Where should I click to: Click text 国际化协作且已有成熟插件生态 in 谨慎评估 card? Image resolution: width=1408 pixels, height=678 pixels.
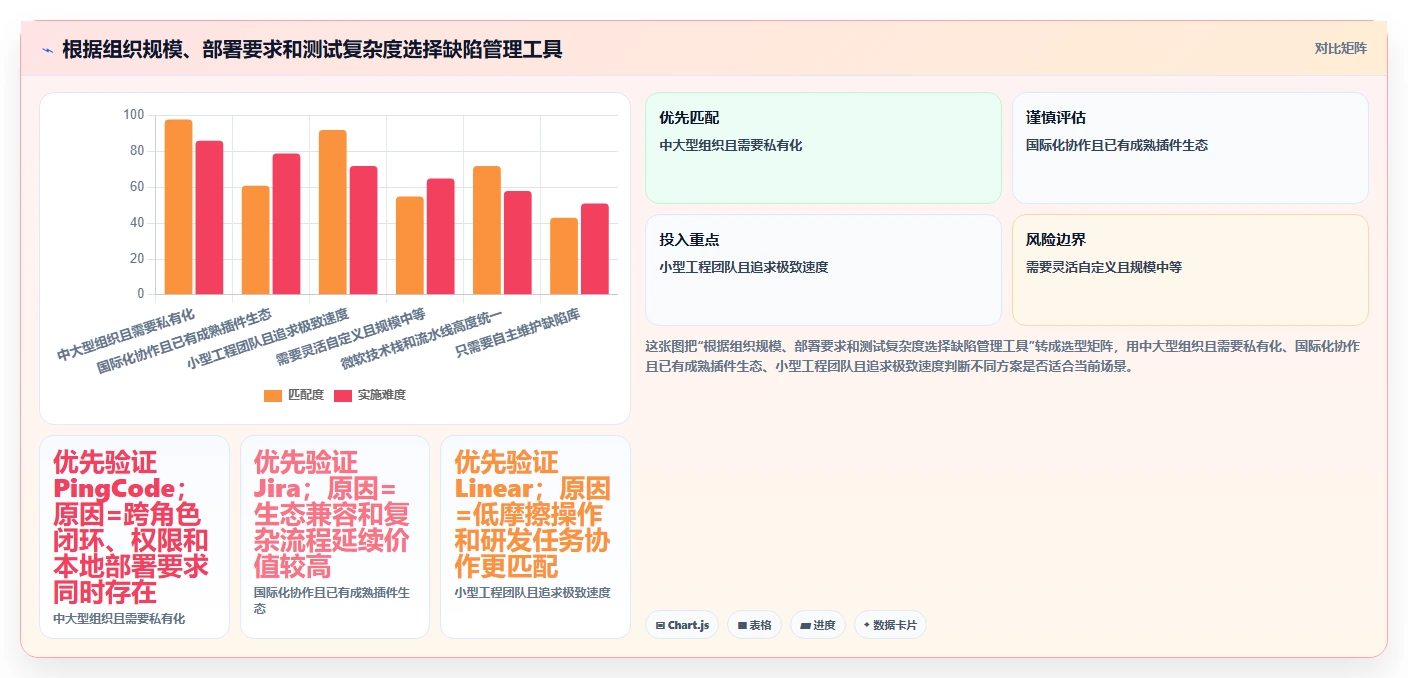tap(1117, 145)
